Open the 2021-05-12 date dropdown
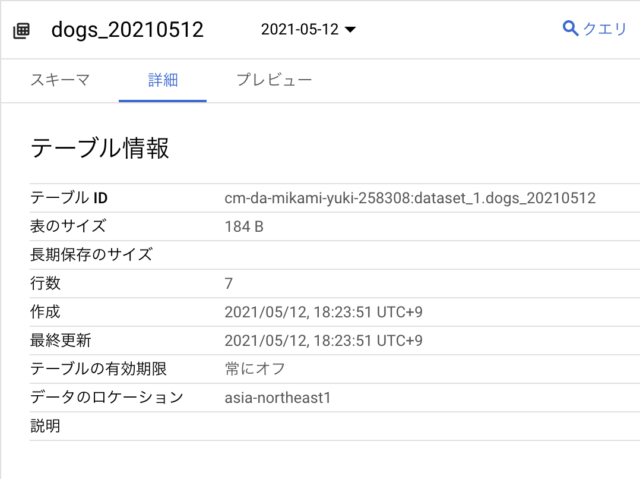The width and height of the screenshot is (640, 479). [x=308, y=29]
